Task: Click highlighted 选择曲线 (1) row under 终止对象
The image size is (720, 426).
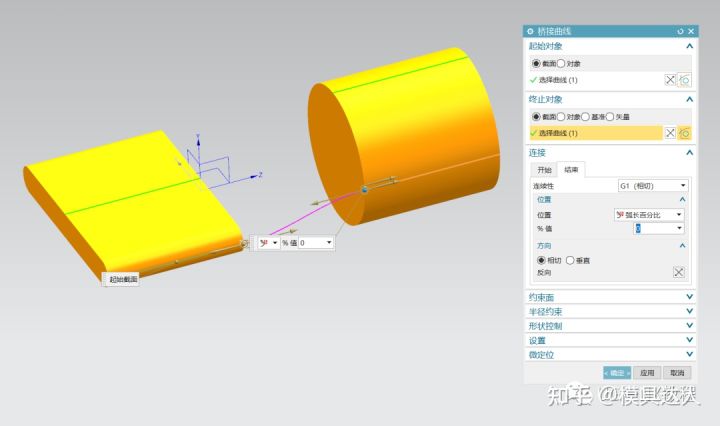Action: 596,133
